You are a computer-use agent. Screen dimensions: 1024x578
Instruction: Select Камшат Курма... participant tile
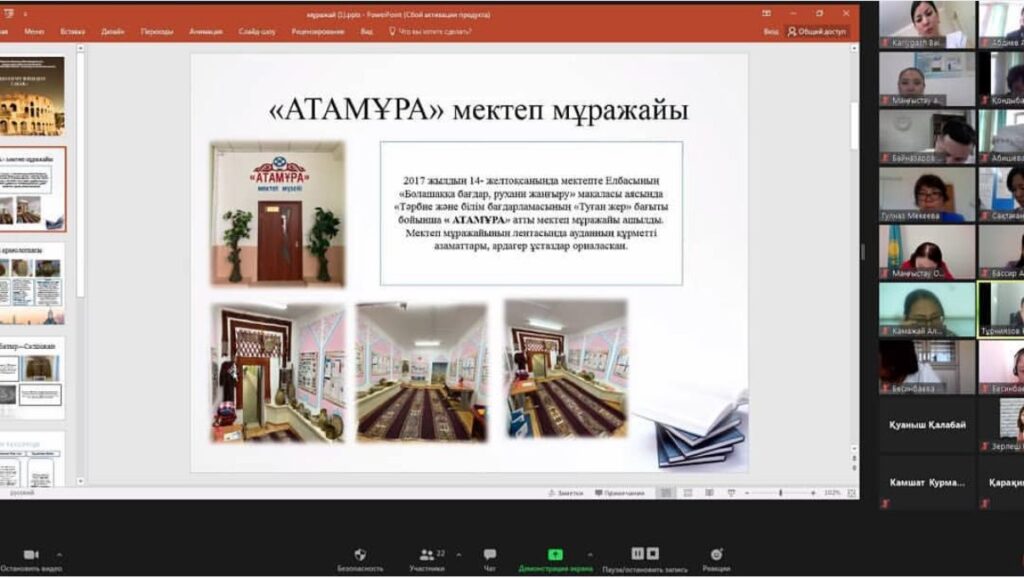tap(927, 483)
